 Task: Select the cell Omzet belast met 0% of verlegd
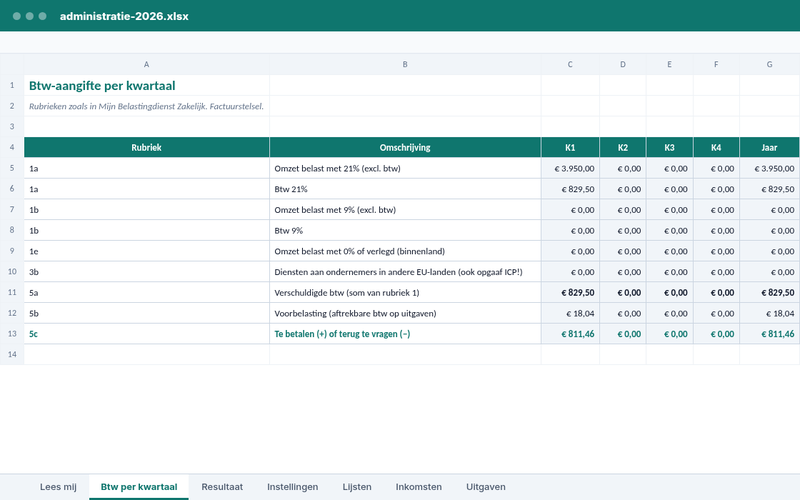pyautogui.click(x=405, y=251)
